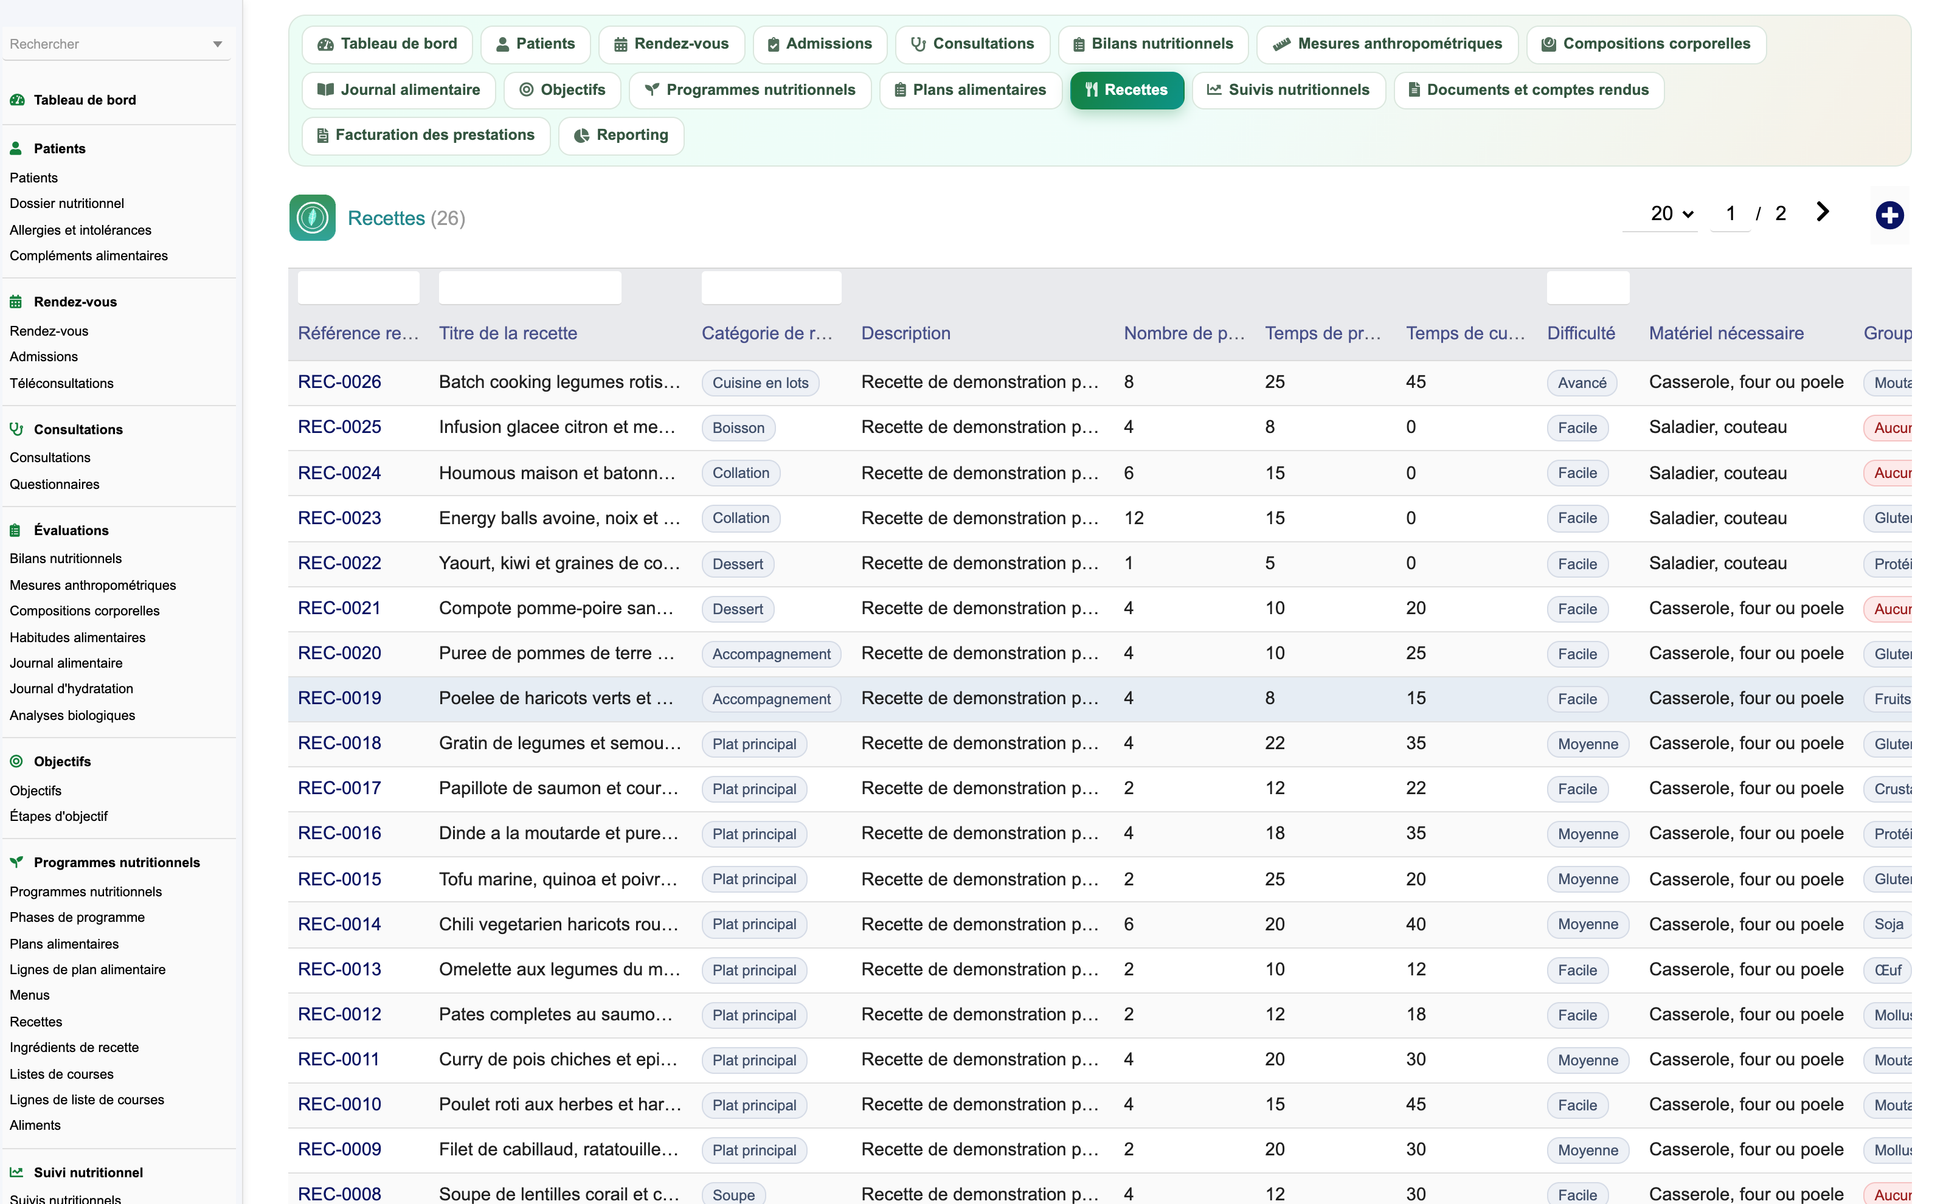
Task: Click the Recettes fork-and-knife icon
Action: (x=1091, y=90)
